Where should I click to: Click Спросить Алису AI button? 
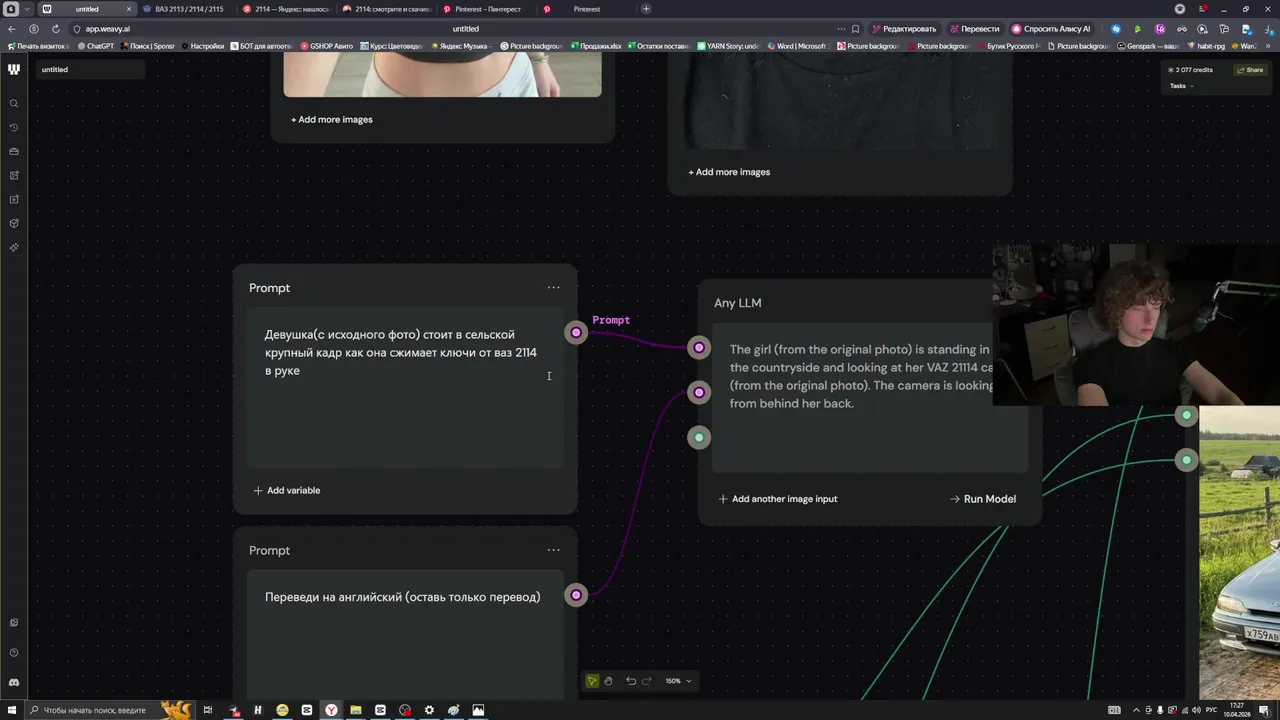pyautogui.click(x=1052, y=29)
